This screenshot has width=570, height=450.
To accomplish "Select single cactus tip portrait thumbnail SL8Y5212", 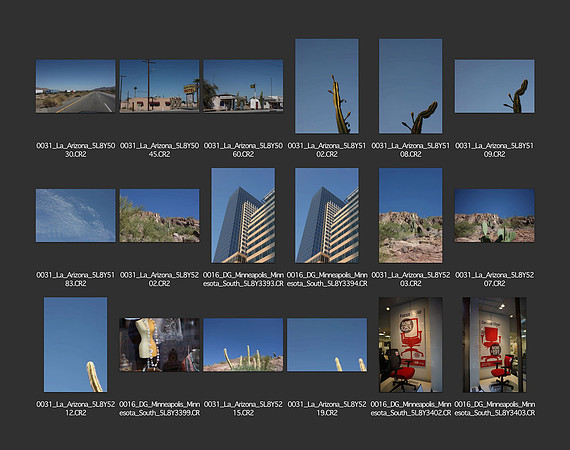I will coord(76,345).
